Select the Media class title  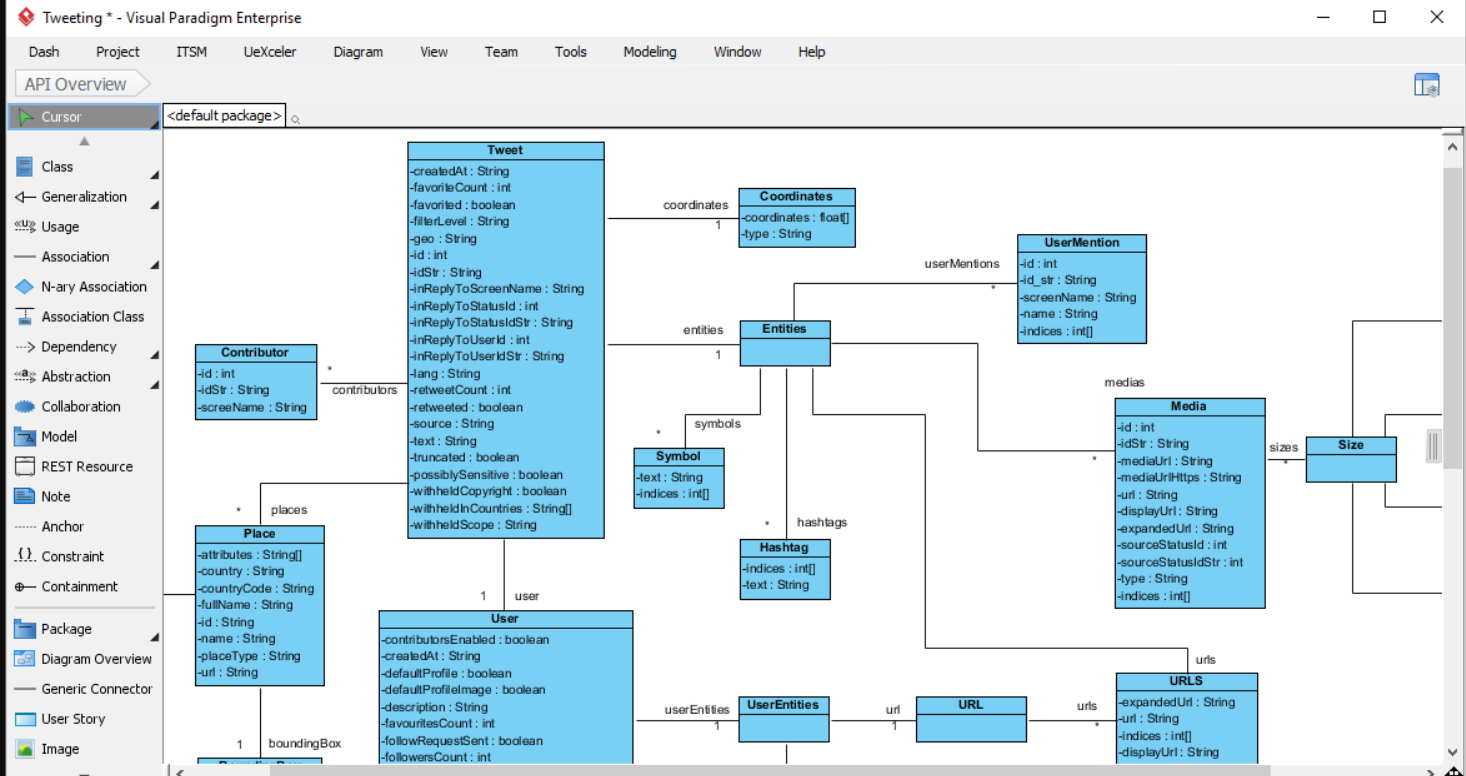pos(1189,407)
